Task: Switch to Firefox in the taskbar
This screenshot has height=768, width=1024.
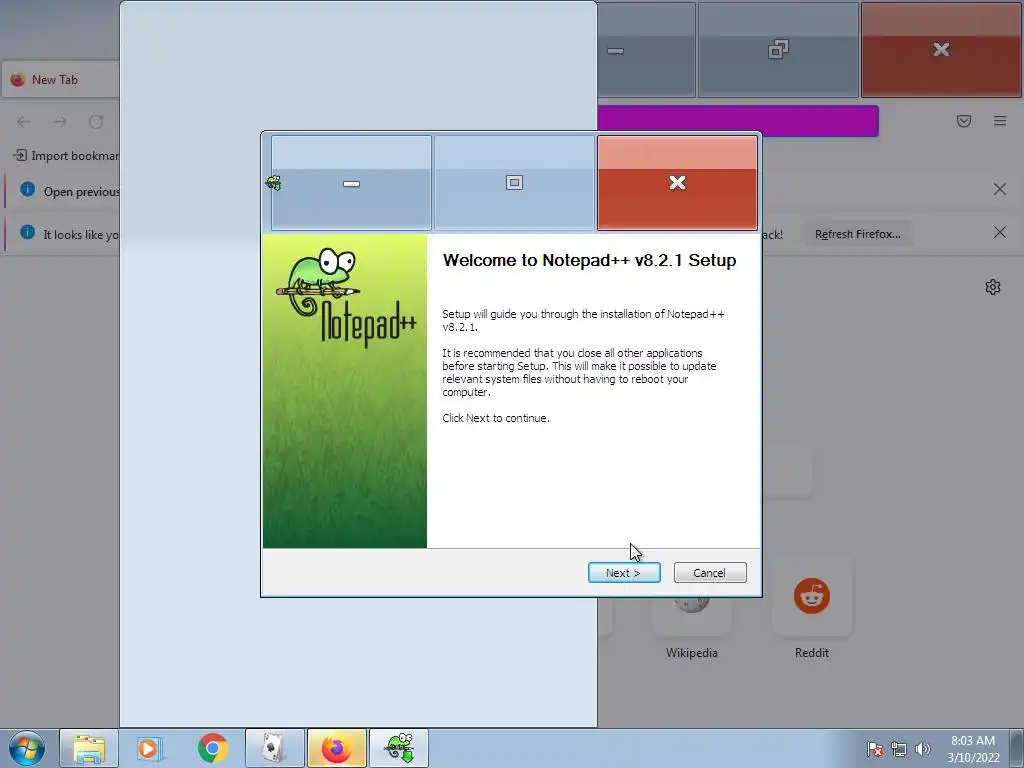Action: click(x=336, y=748)
